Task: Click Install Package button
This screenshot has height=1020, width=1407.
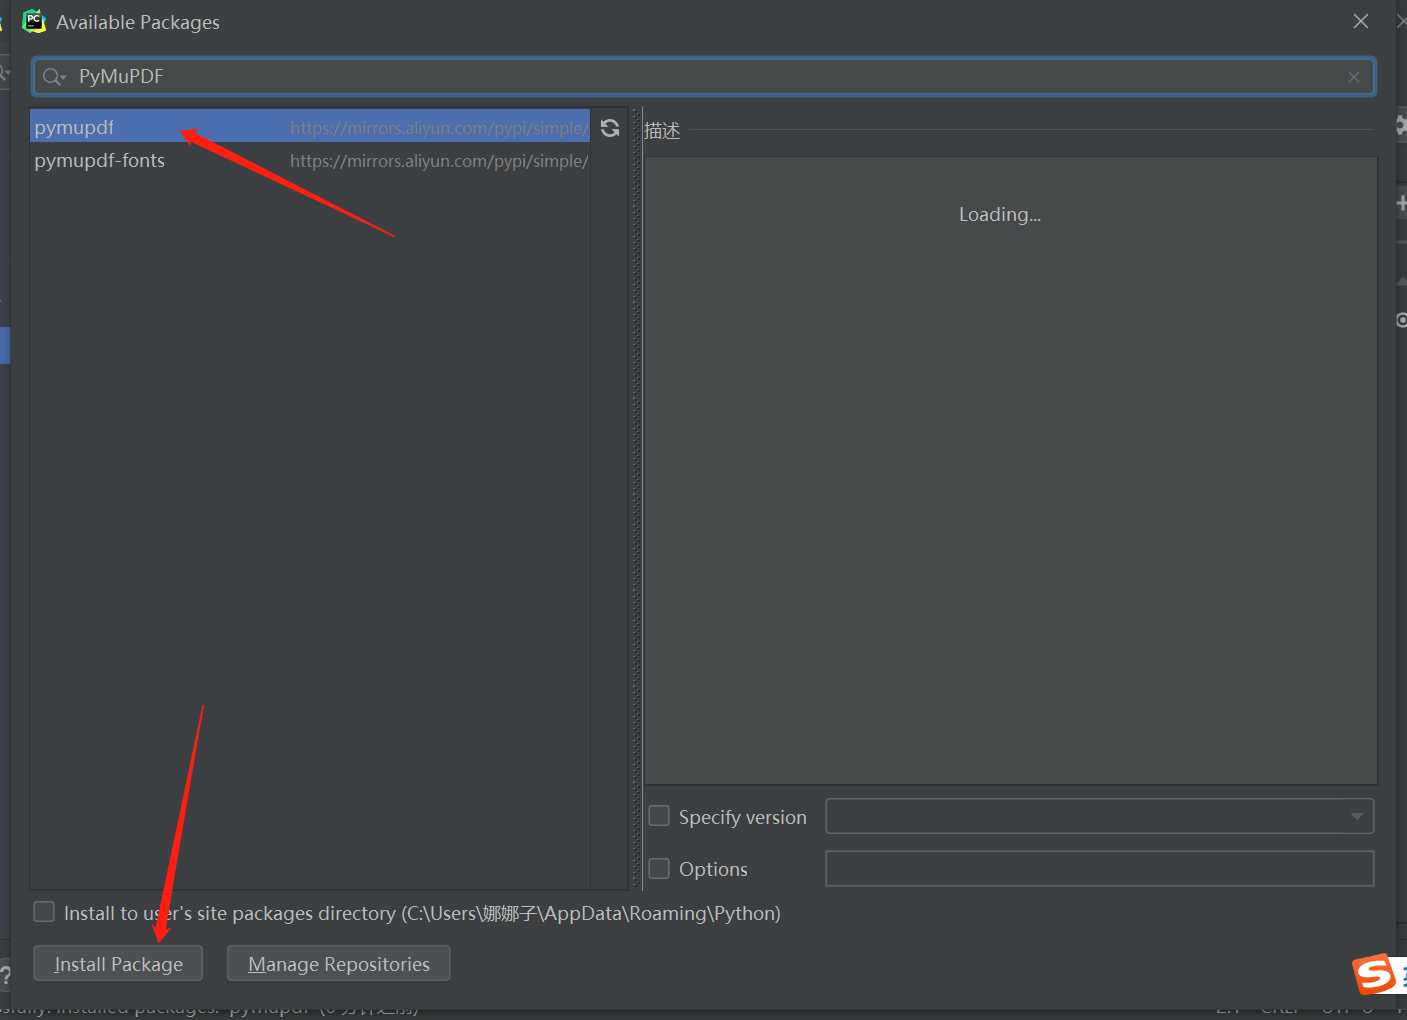Action: (x=118, y=964)
